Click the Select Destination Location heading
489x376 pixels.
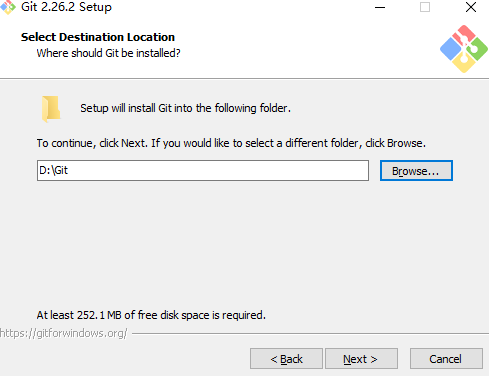98,37
